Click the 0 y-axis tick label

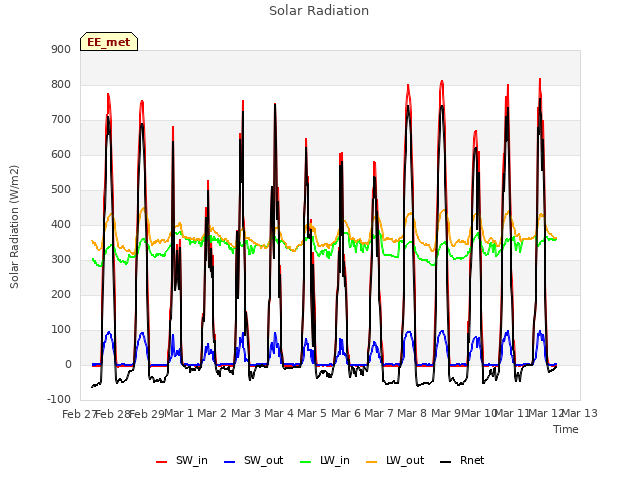coord(69,365)
